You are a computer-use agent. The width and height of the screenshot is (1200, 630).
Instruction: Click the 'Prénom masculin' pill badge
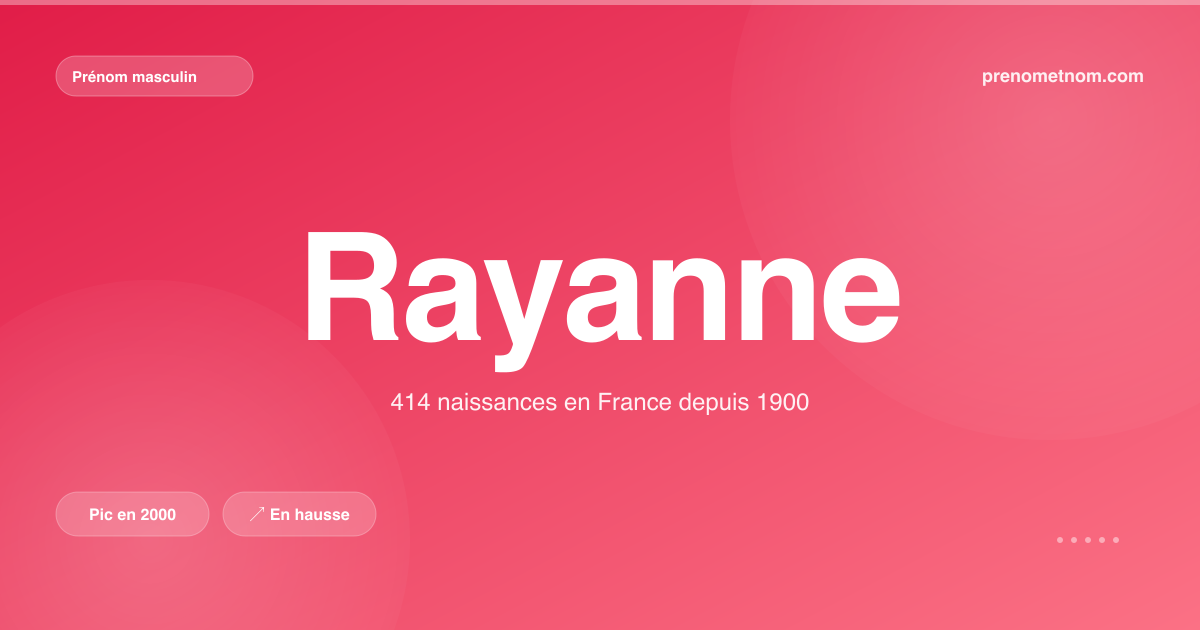154,76
